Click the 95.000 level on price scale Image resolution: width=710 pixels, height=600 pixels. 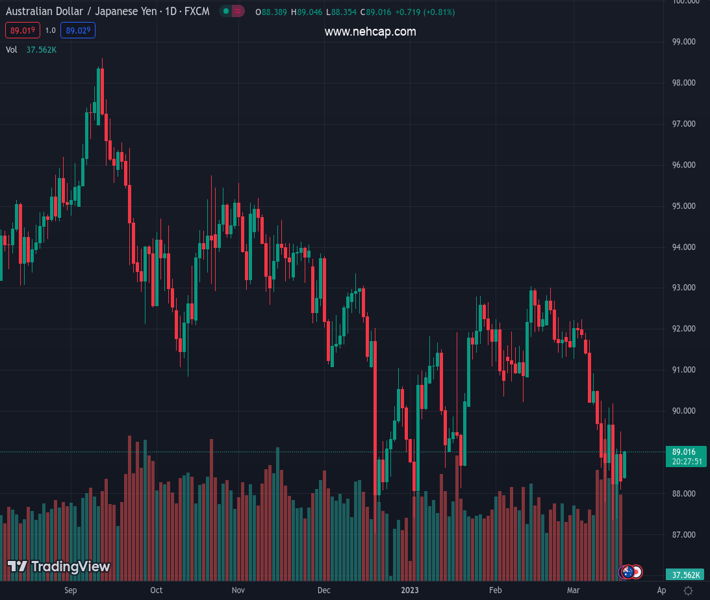pos(684,206)
